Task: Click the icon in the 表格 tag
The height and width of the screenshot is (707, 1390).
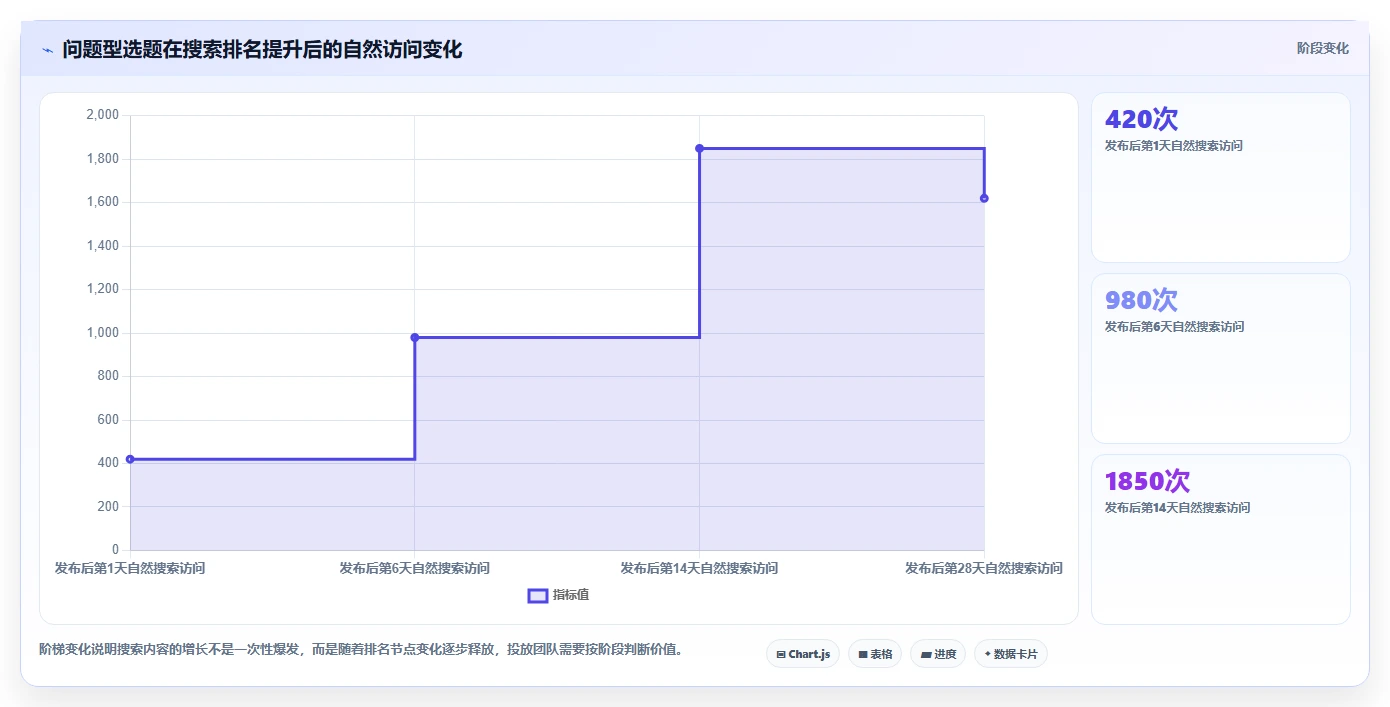Action: (x=862, y=655)
